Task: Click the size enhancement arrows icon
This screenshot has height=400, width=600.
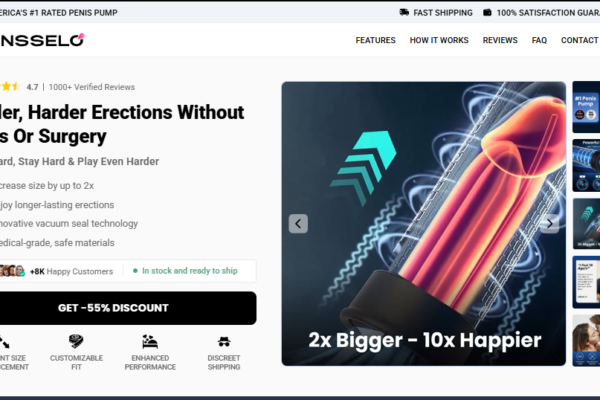Action: click(5, 341)
